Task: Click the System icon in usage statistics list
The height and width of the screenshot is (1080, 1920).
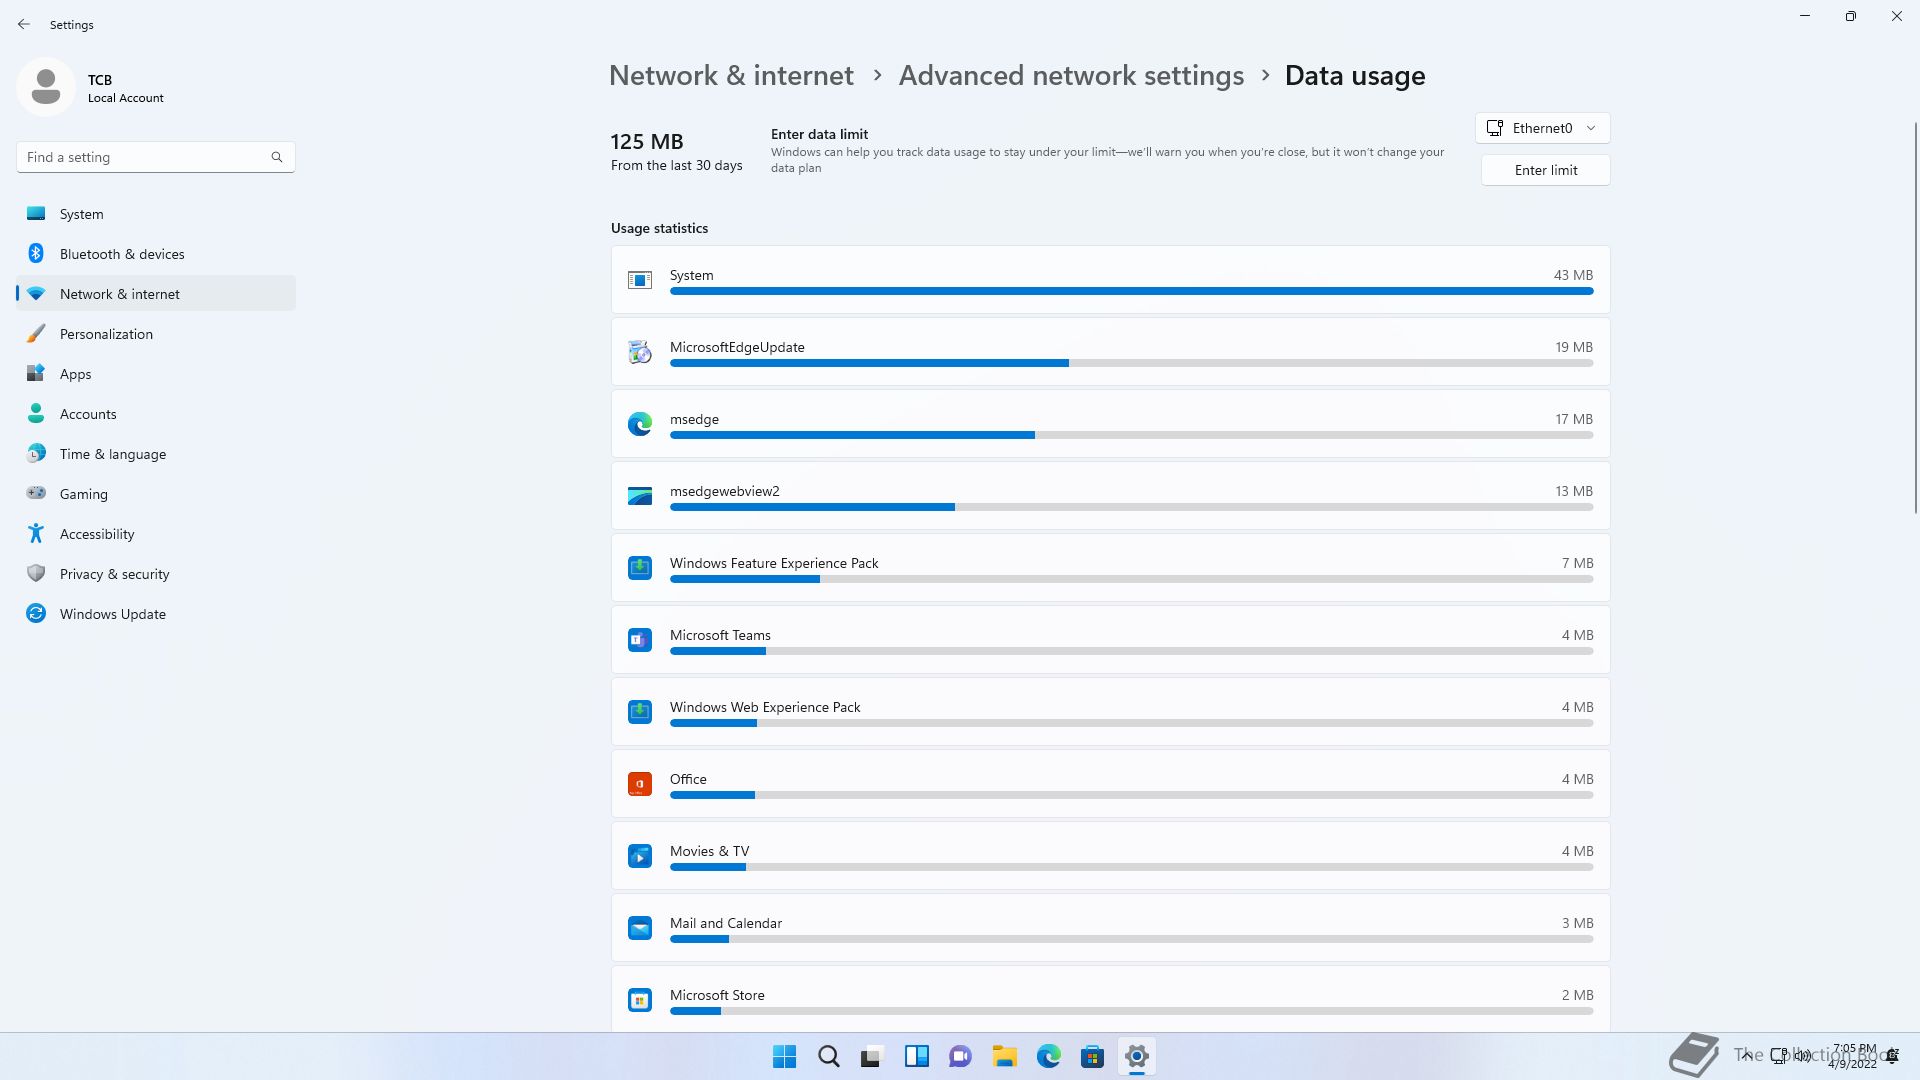Action: click(640, 280)
